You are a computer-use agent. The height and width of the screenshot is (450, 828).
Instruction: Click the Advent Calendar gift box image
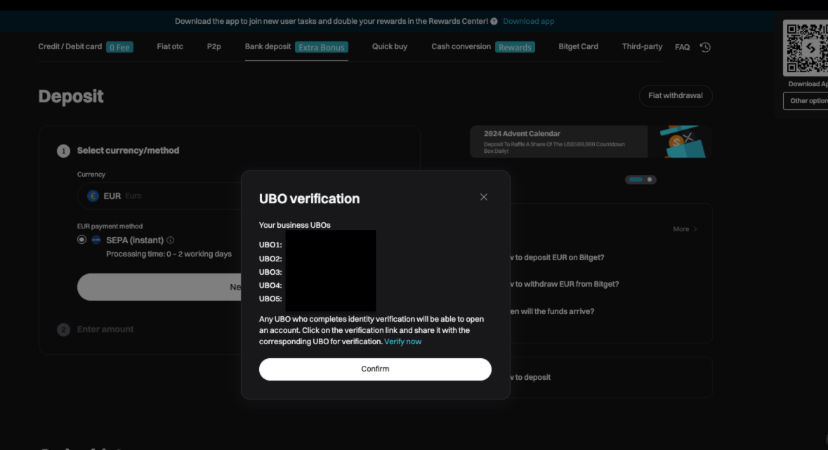point(681,142)
